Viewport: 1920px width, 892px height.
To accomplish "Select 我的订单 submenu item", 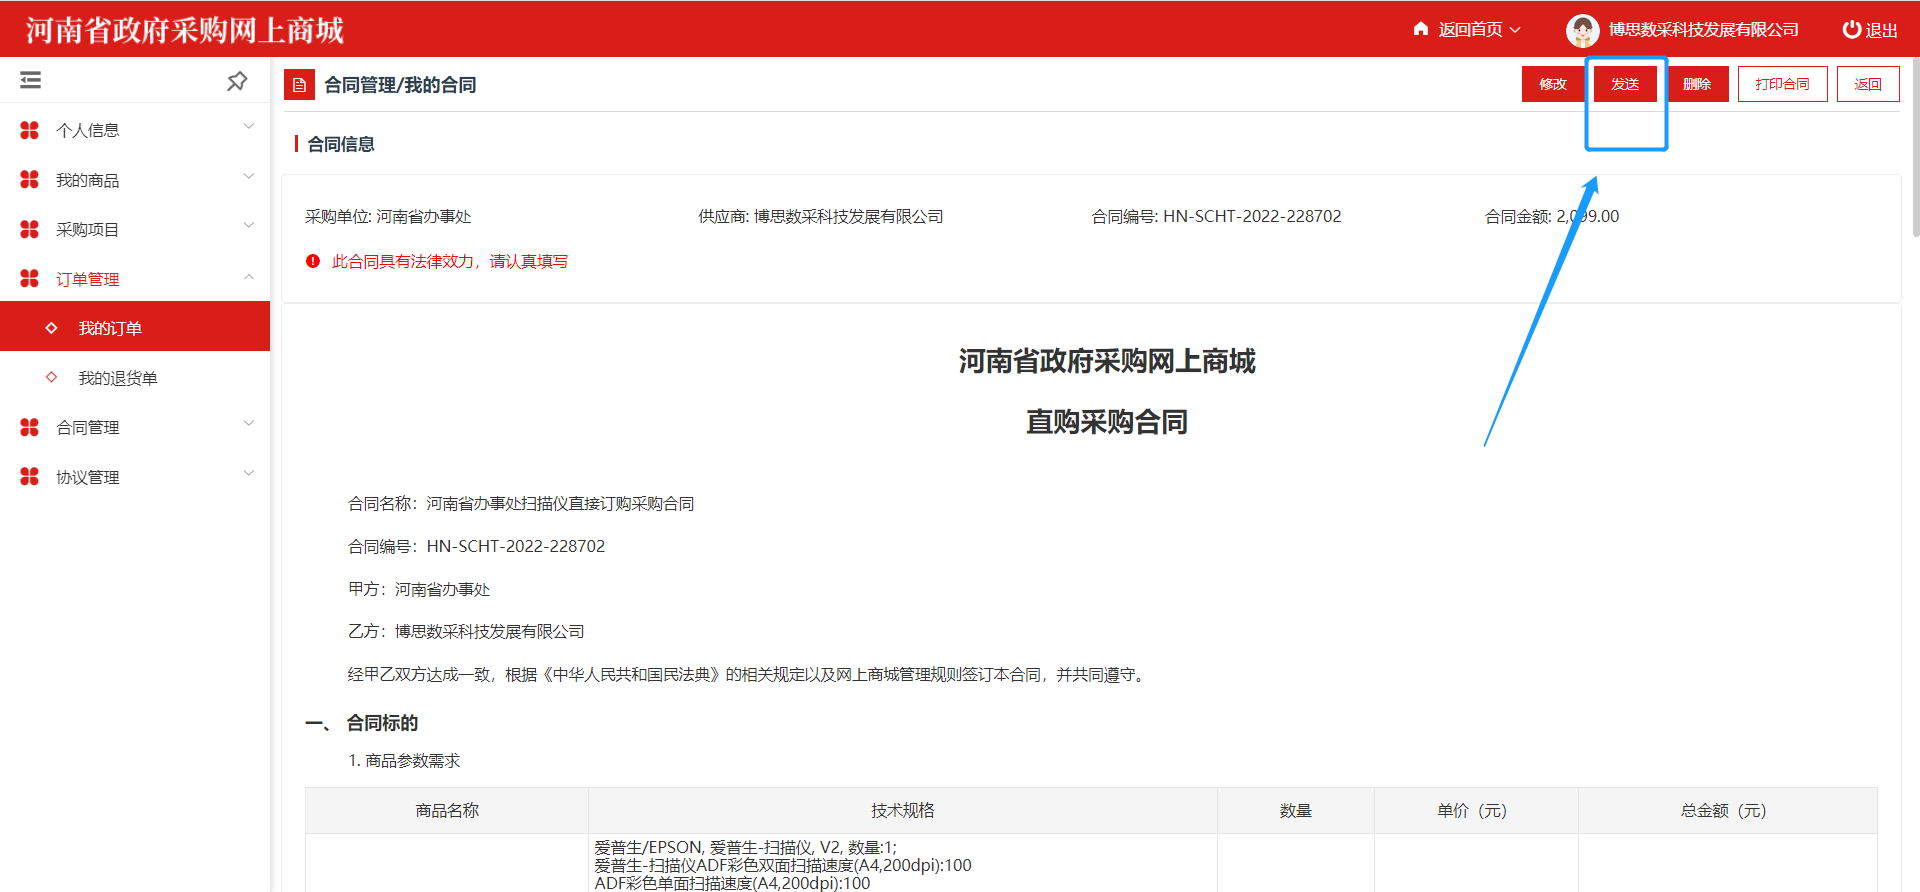I will pos(135,327).
